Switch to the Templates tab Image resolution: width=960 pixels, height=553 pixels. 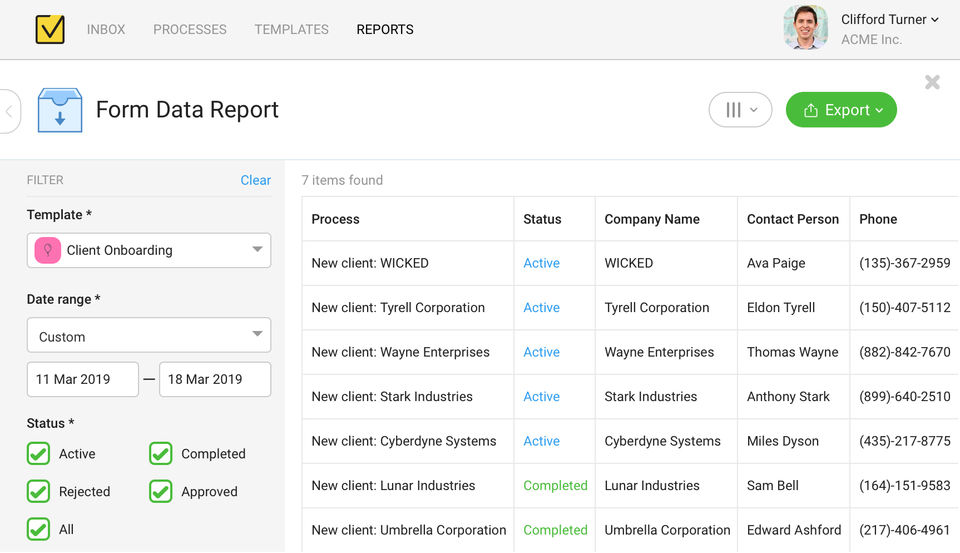[292, 29]
